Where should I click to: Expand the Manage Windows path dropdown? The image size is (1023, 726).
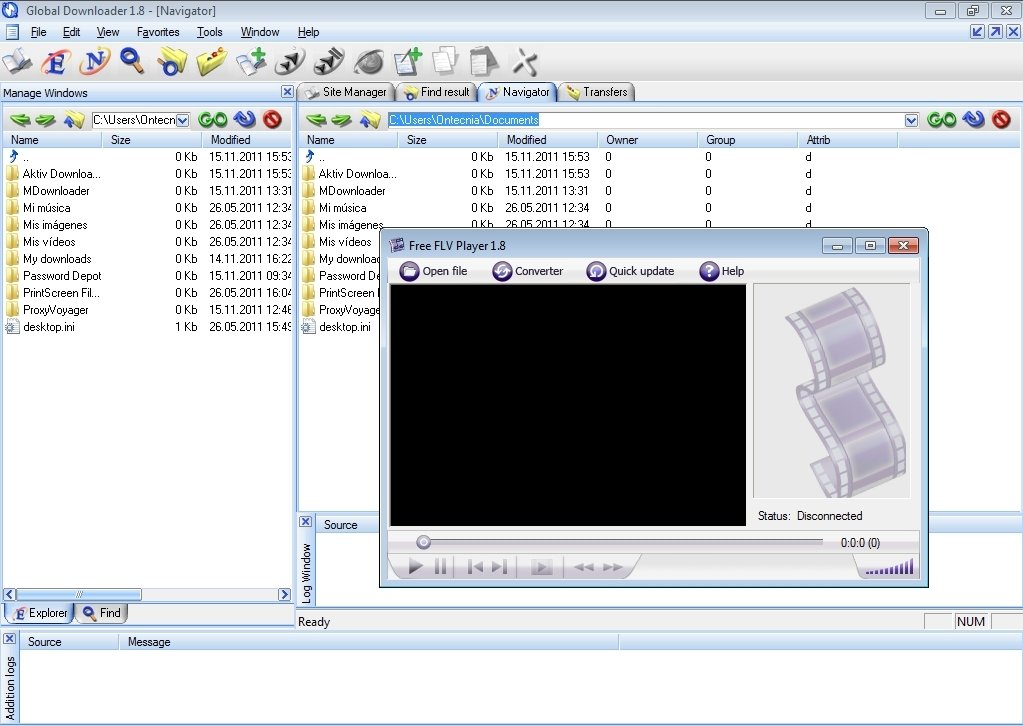click(183, 120)
